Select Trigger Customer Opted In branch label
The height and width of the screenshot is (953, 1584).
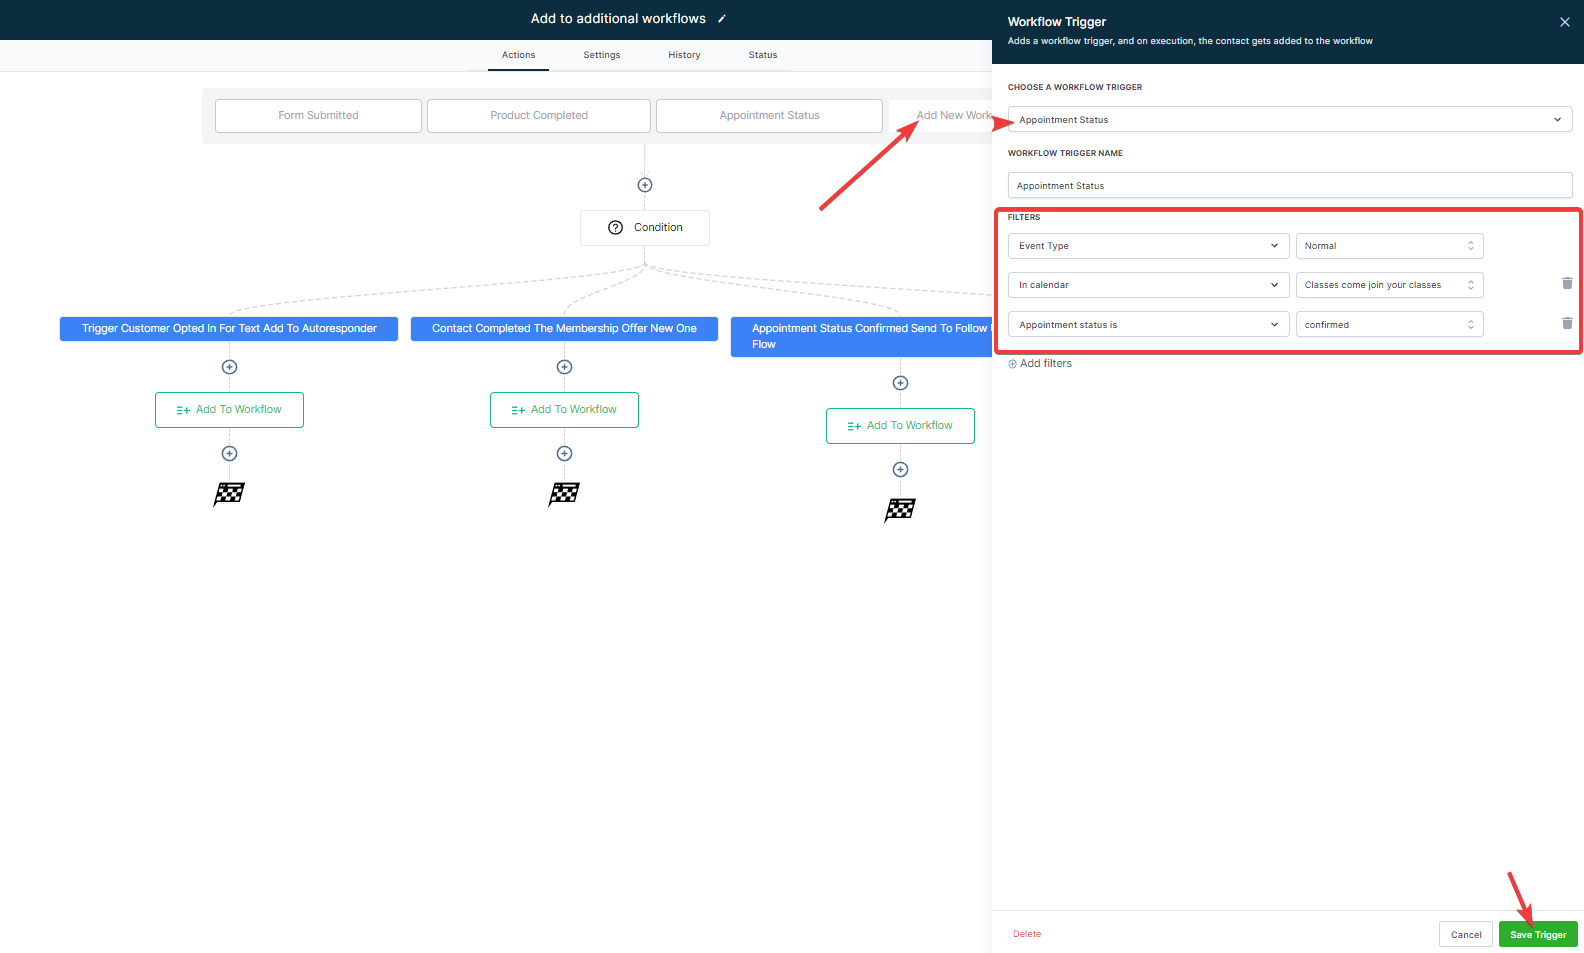pos(229,329)
